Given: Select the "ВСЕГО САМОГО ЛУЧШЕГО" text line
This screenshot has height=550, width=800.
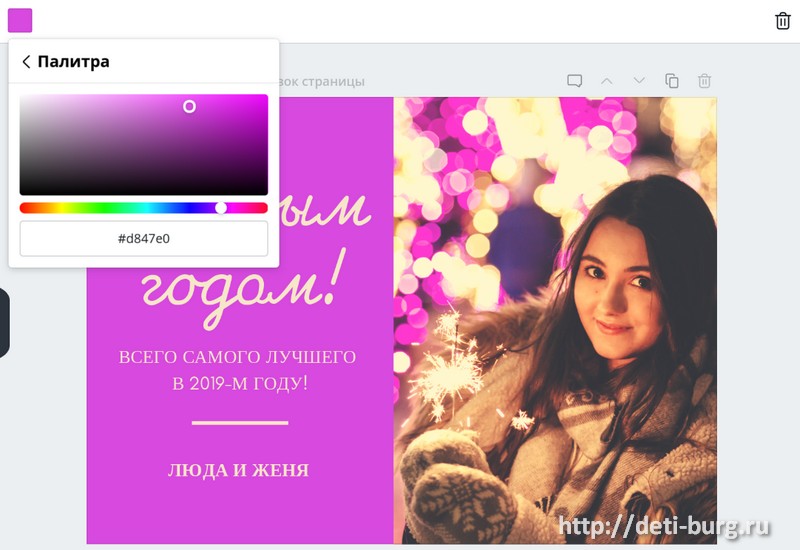Looking at the screenshot, I should tap(238, 358).
